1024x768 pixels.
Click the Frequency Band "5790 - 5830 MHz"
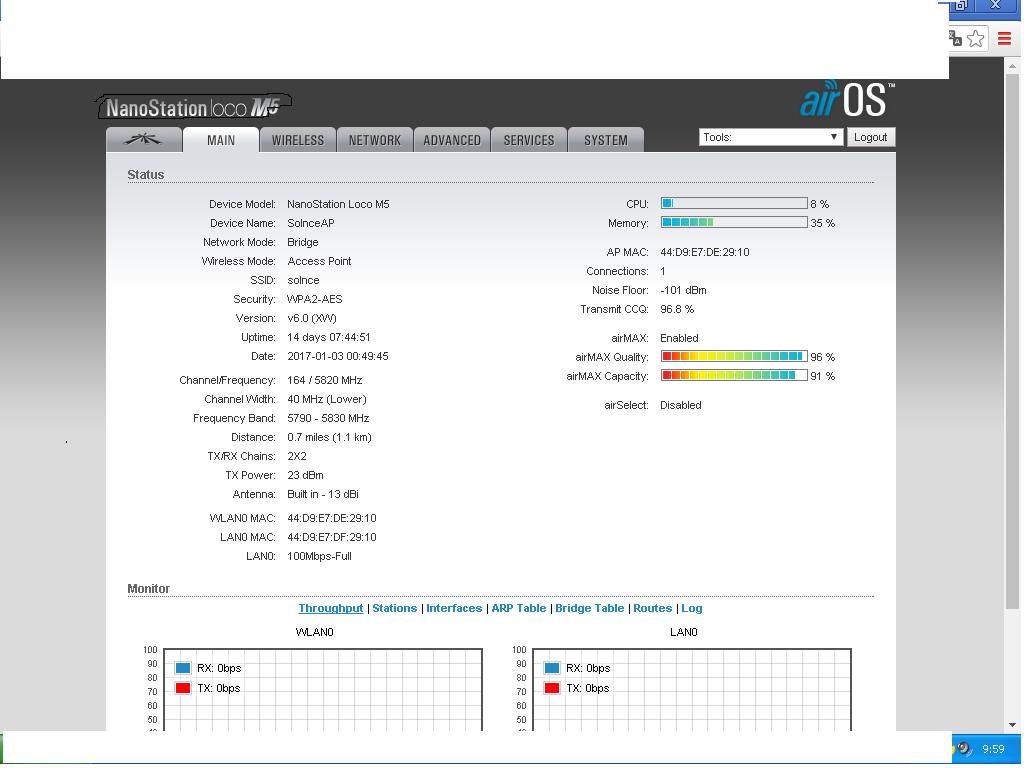[x=328, y=418]
